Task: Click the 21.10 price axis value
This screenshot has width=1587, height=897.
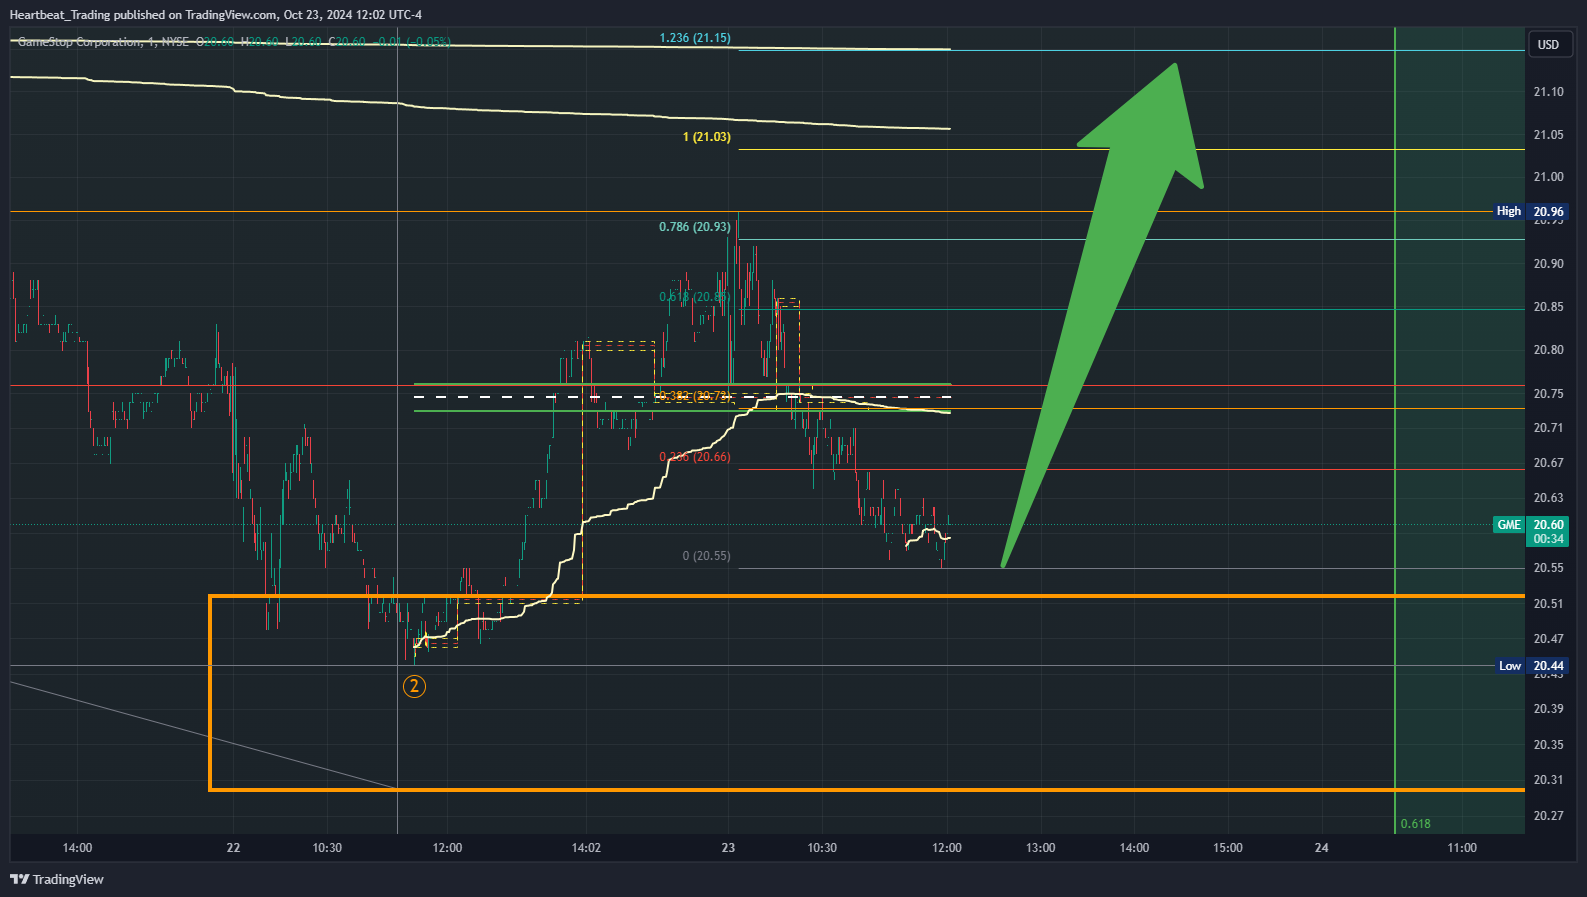Action: click(1548, 92)
